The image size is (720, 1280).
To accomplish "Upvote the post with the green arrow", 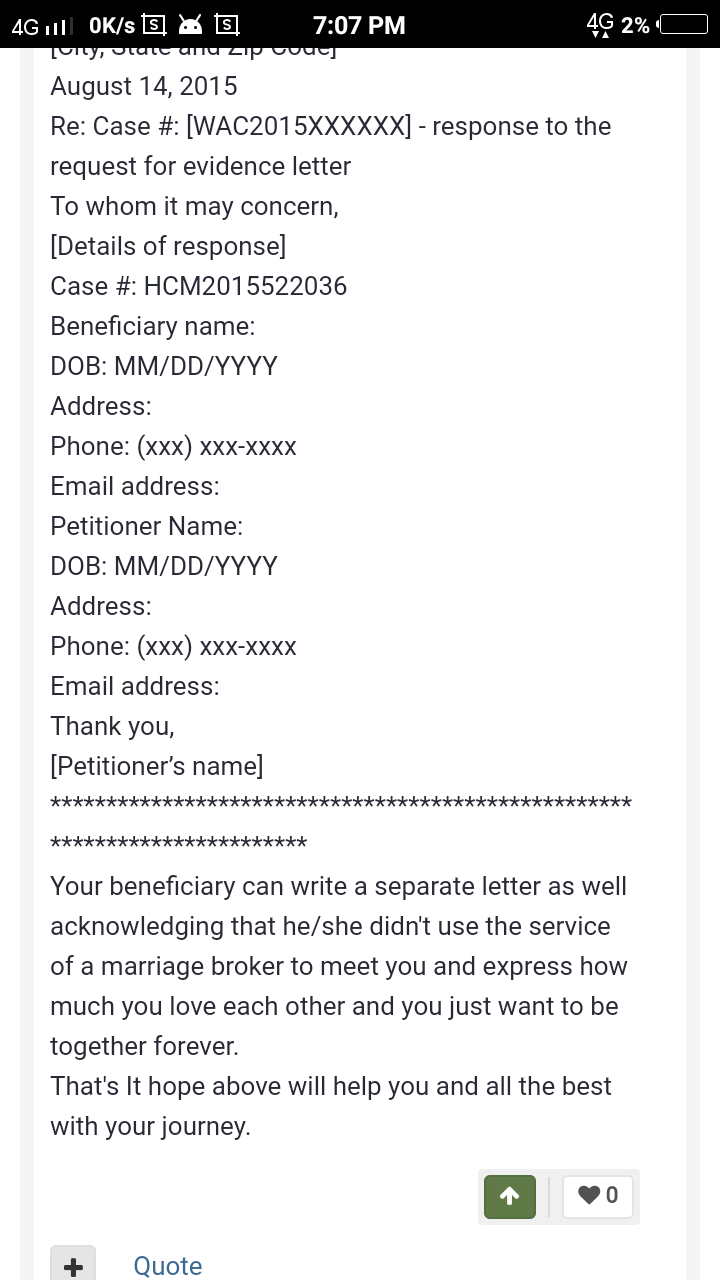I will coord(510,1196).
